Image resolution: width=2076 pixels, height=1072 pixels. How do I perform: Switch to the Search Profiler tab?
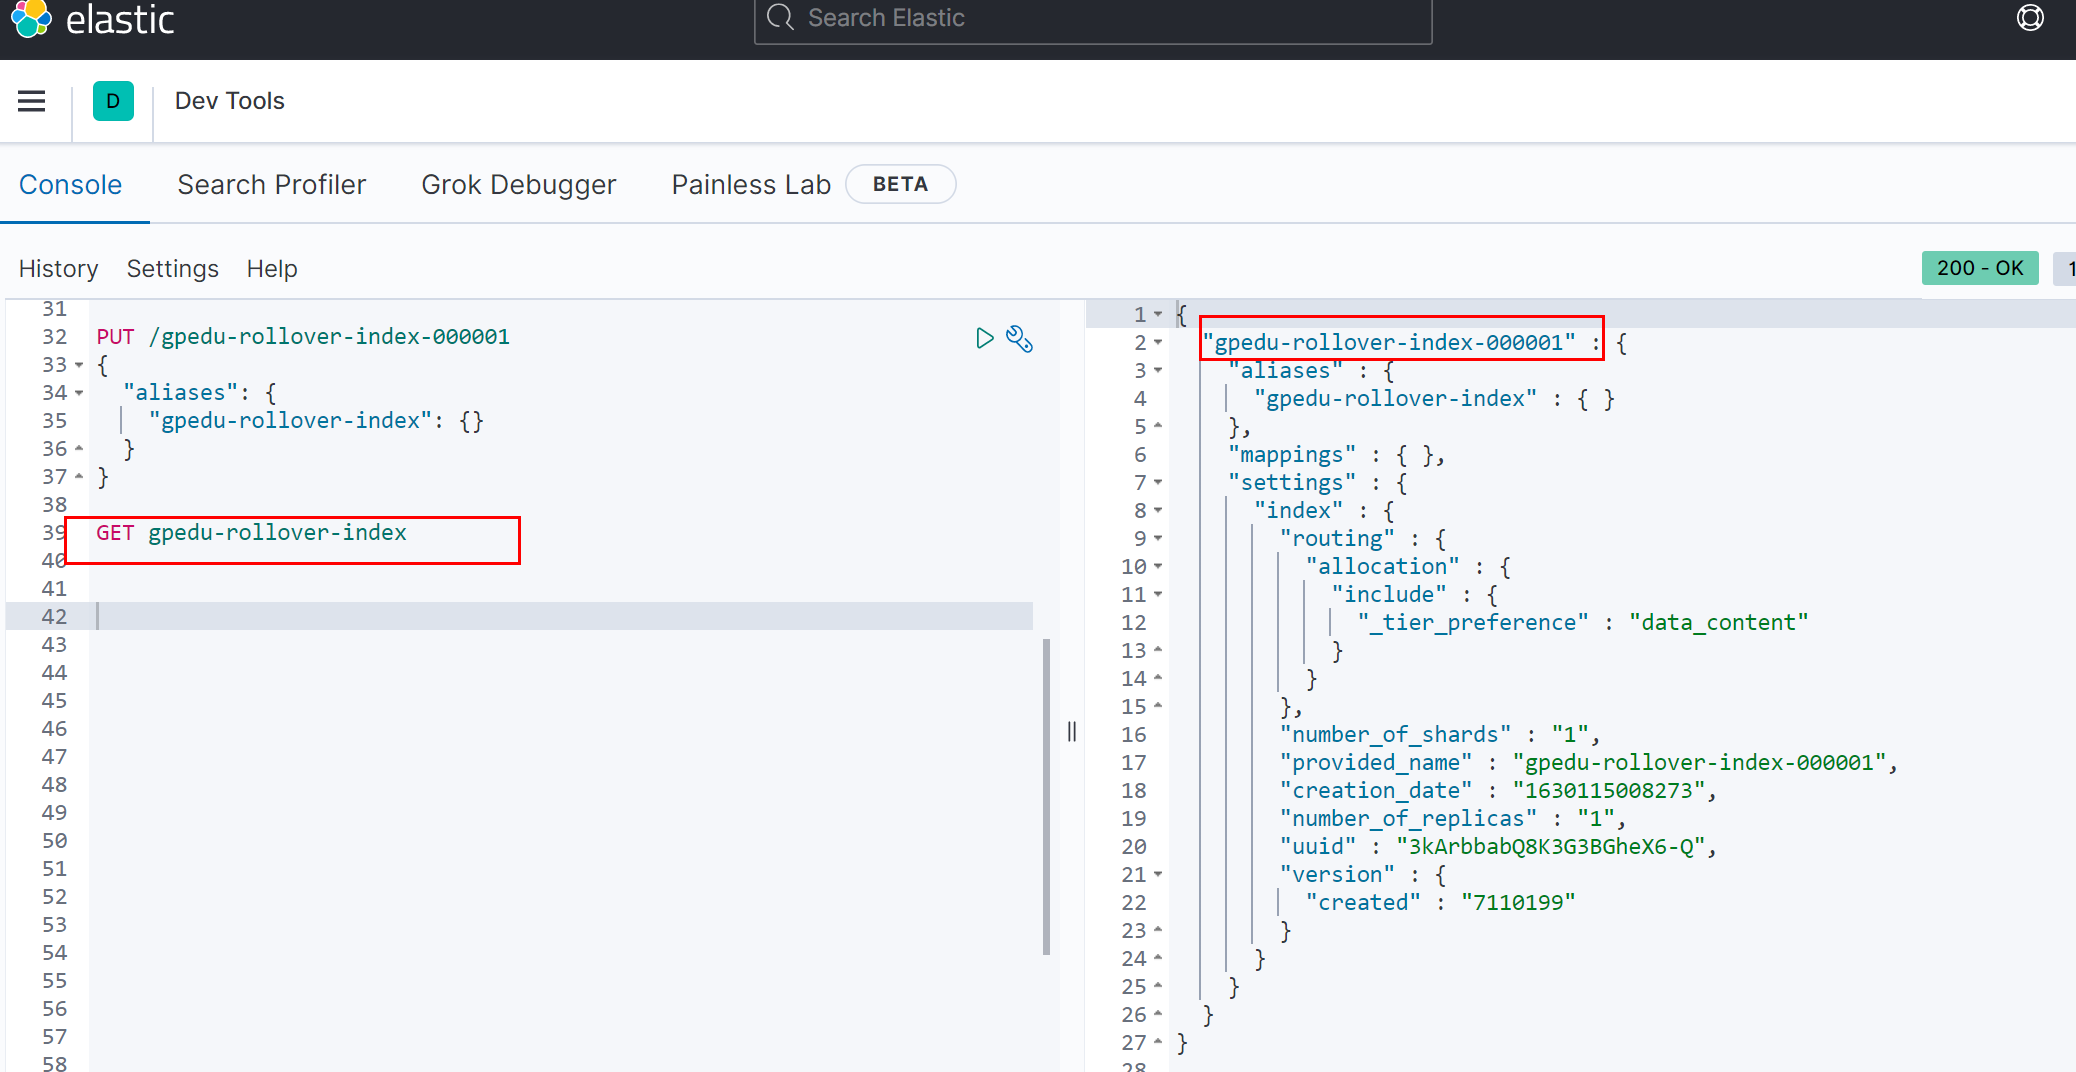272,185
